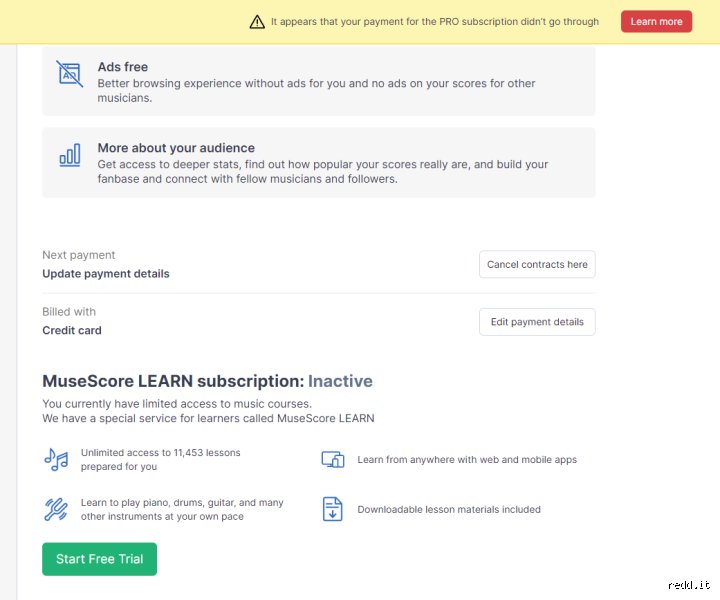Click Unlimited access to 11,453 lessons text
The image size is (720, 600).
161,460
